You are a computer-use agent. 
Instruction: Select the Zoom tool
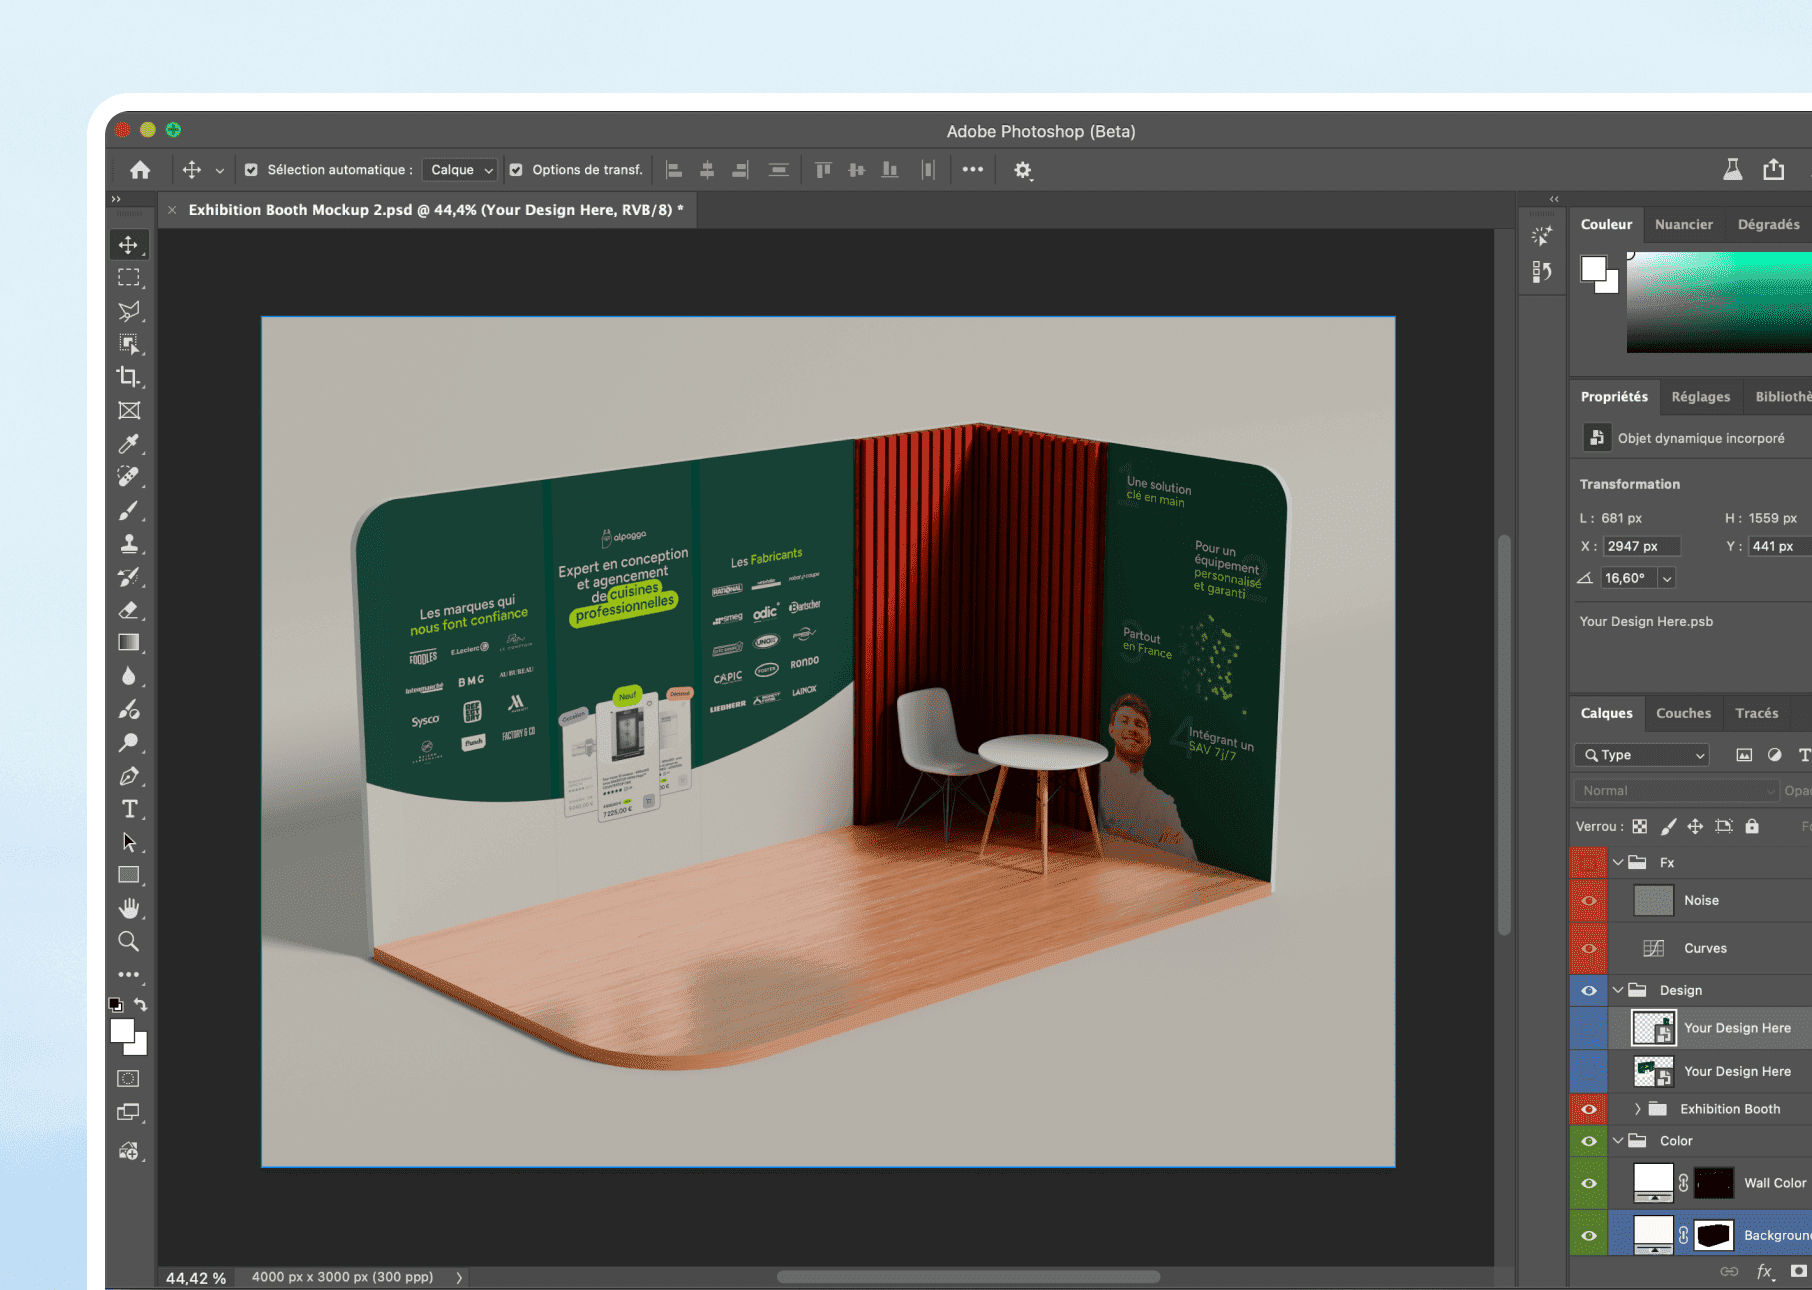(x=128, y=941)
